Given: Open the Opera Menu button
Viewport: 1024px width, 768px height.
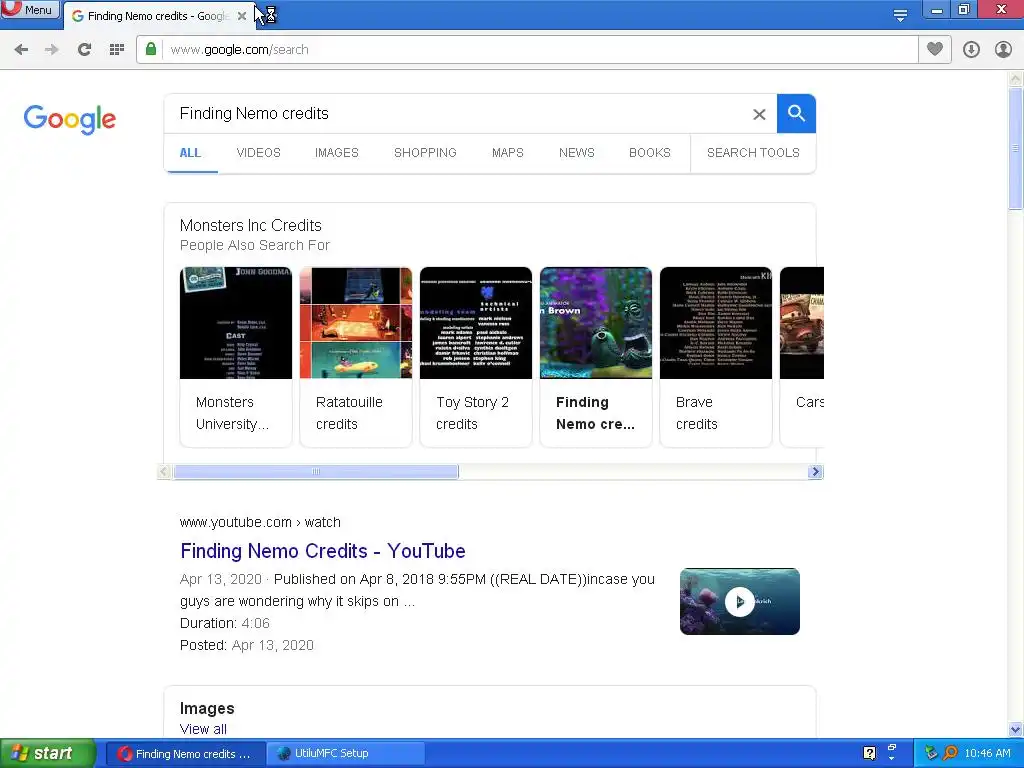Looking at the screenshot, I should tap(30, 9).
